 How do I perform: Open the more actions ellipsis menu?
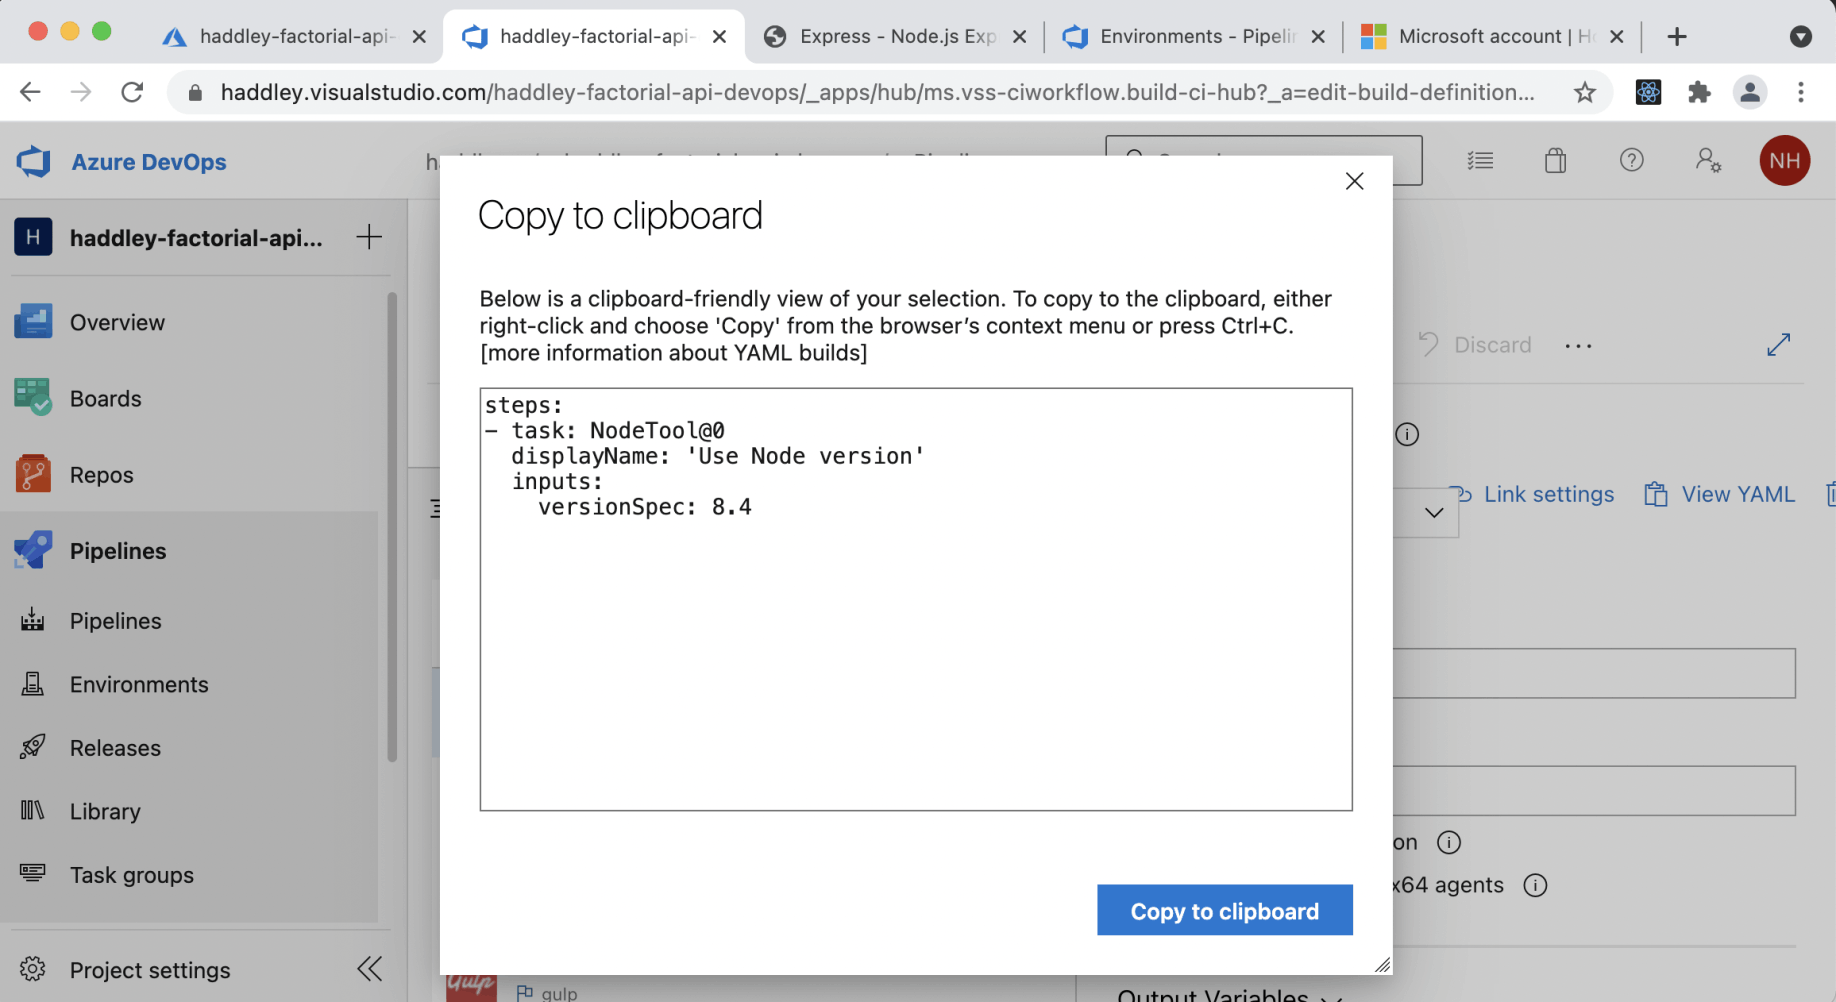click(x=1578, y=345)
